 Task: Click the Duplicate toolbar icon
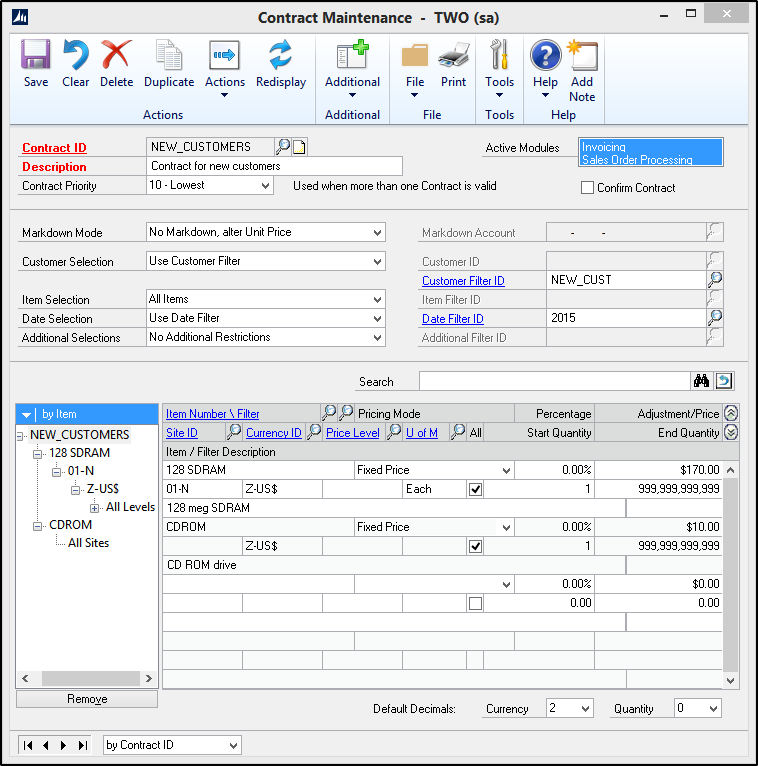click(169, 54)
